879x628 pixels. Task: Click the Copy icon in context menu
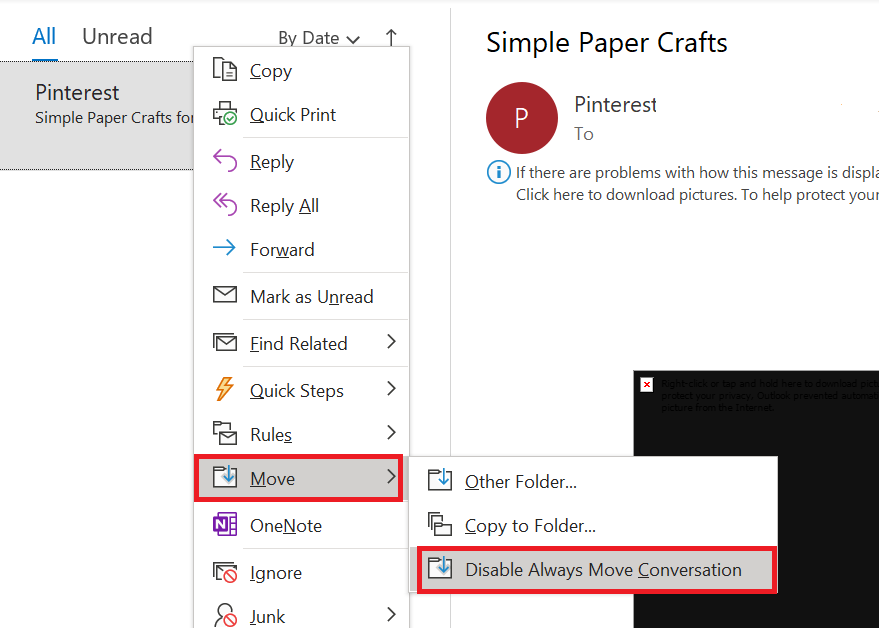point(225,70)
